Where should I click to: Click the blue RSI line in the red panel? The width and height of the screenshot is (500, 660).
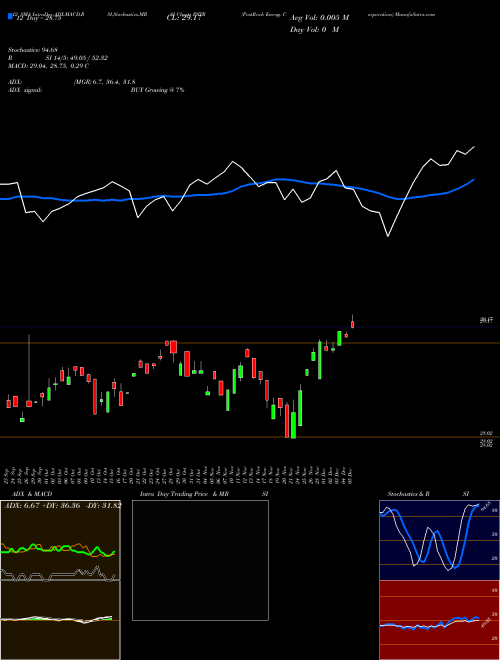[x=429, y=624]
